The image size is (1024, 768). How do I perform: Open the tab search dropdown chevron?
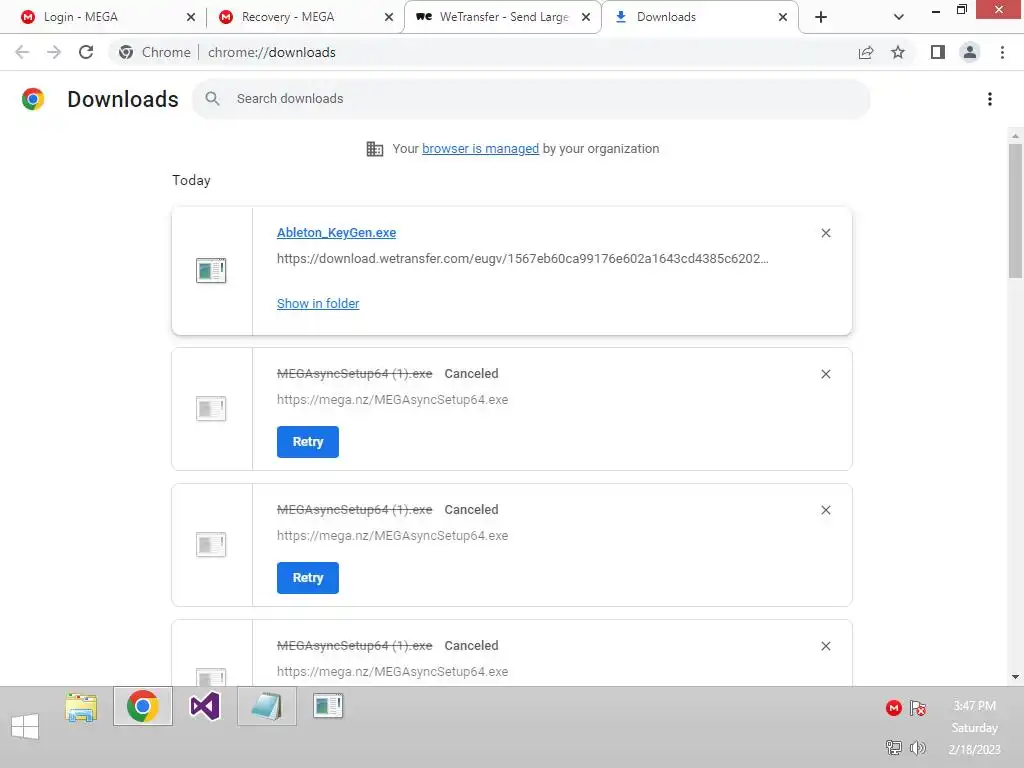click(899, 18)
